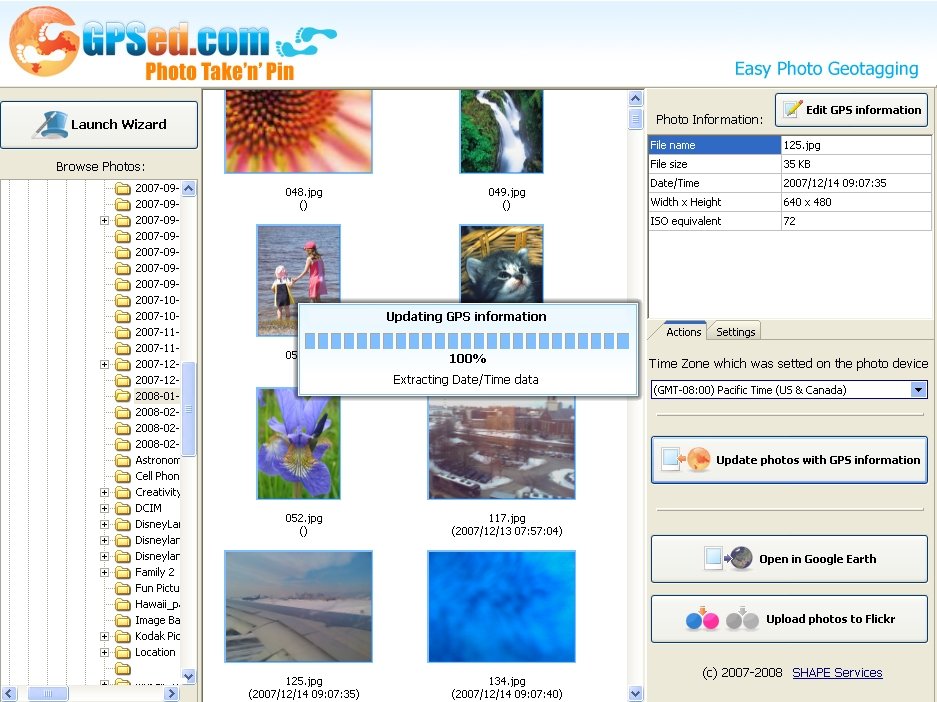Image resolution: width=937 pixels, height=702 pixels.
Task: Expand the Kodak Pic folder node
Action: tap(105, 636)
